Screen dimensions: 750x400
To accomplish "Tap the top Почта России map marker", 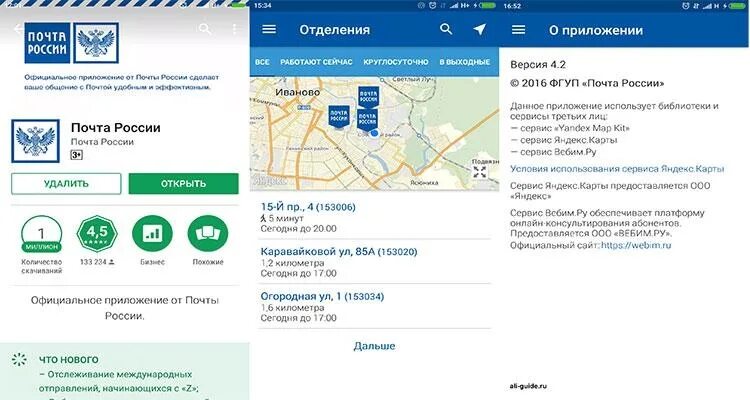I will pos(368,97).
